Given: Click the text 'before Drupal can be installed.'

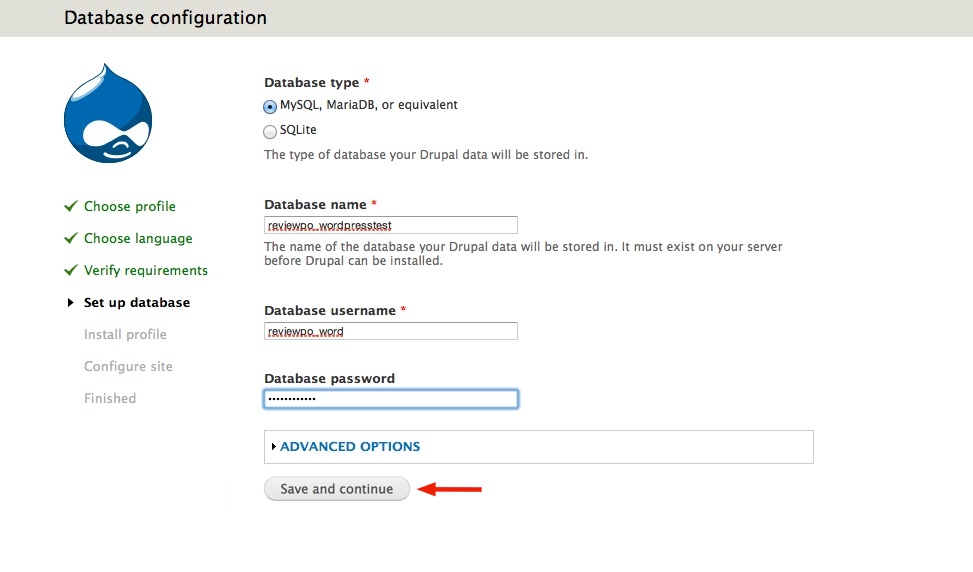Looking at the screenshot, I should tap(354, 261).
